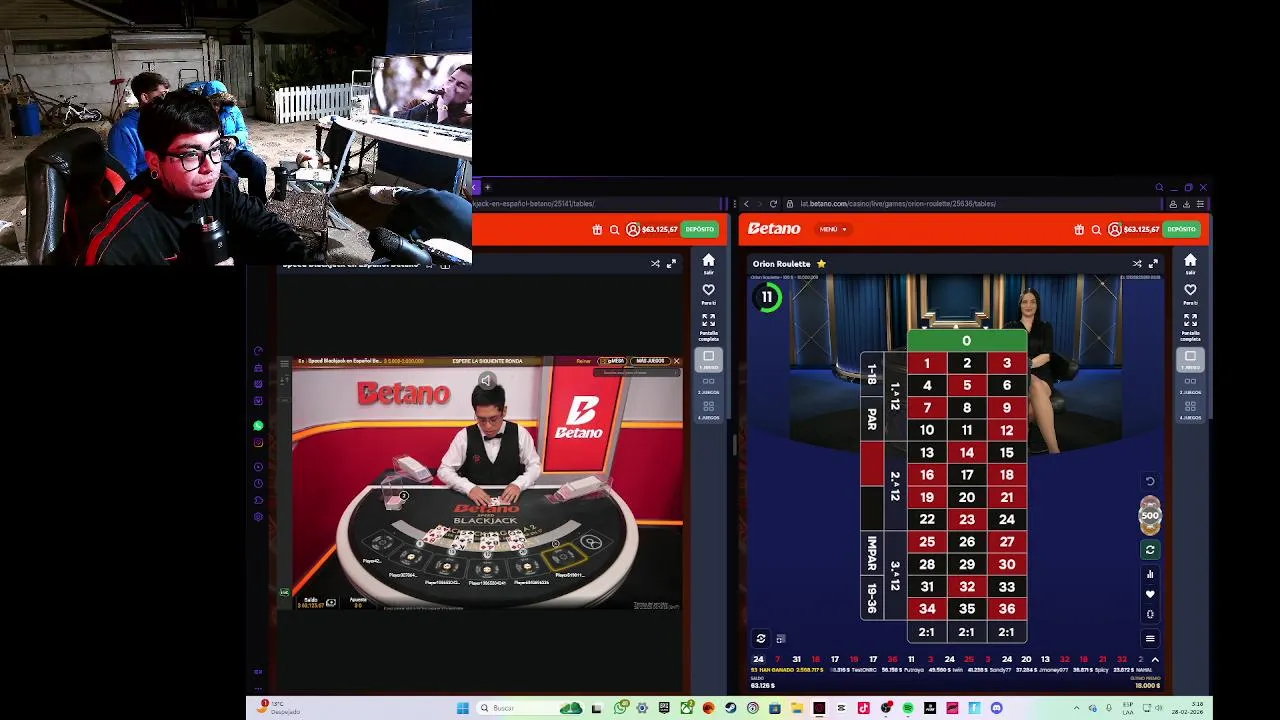The width and height of the screenshot is (1280, 720).
Task: Expand the recent results history chevron
Action: [1155, 660]
